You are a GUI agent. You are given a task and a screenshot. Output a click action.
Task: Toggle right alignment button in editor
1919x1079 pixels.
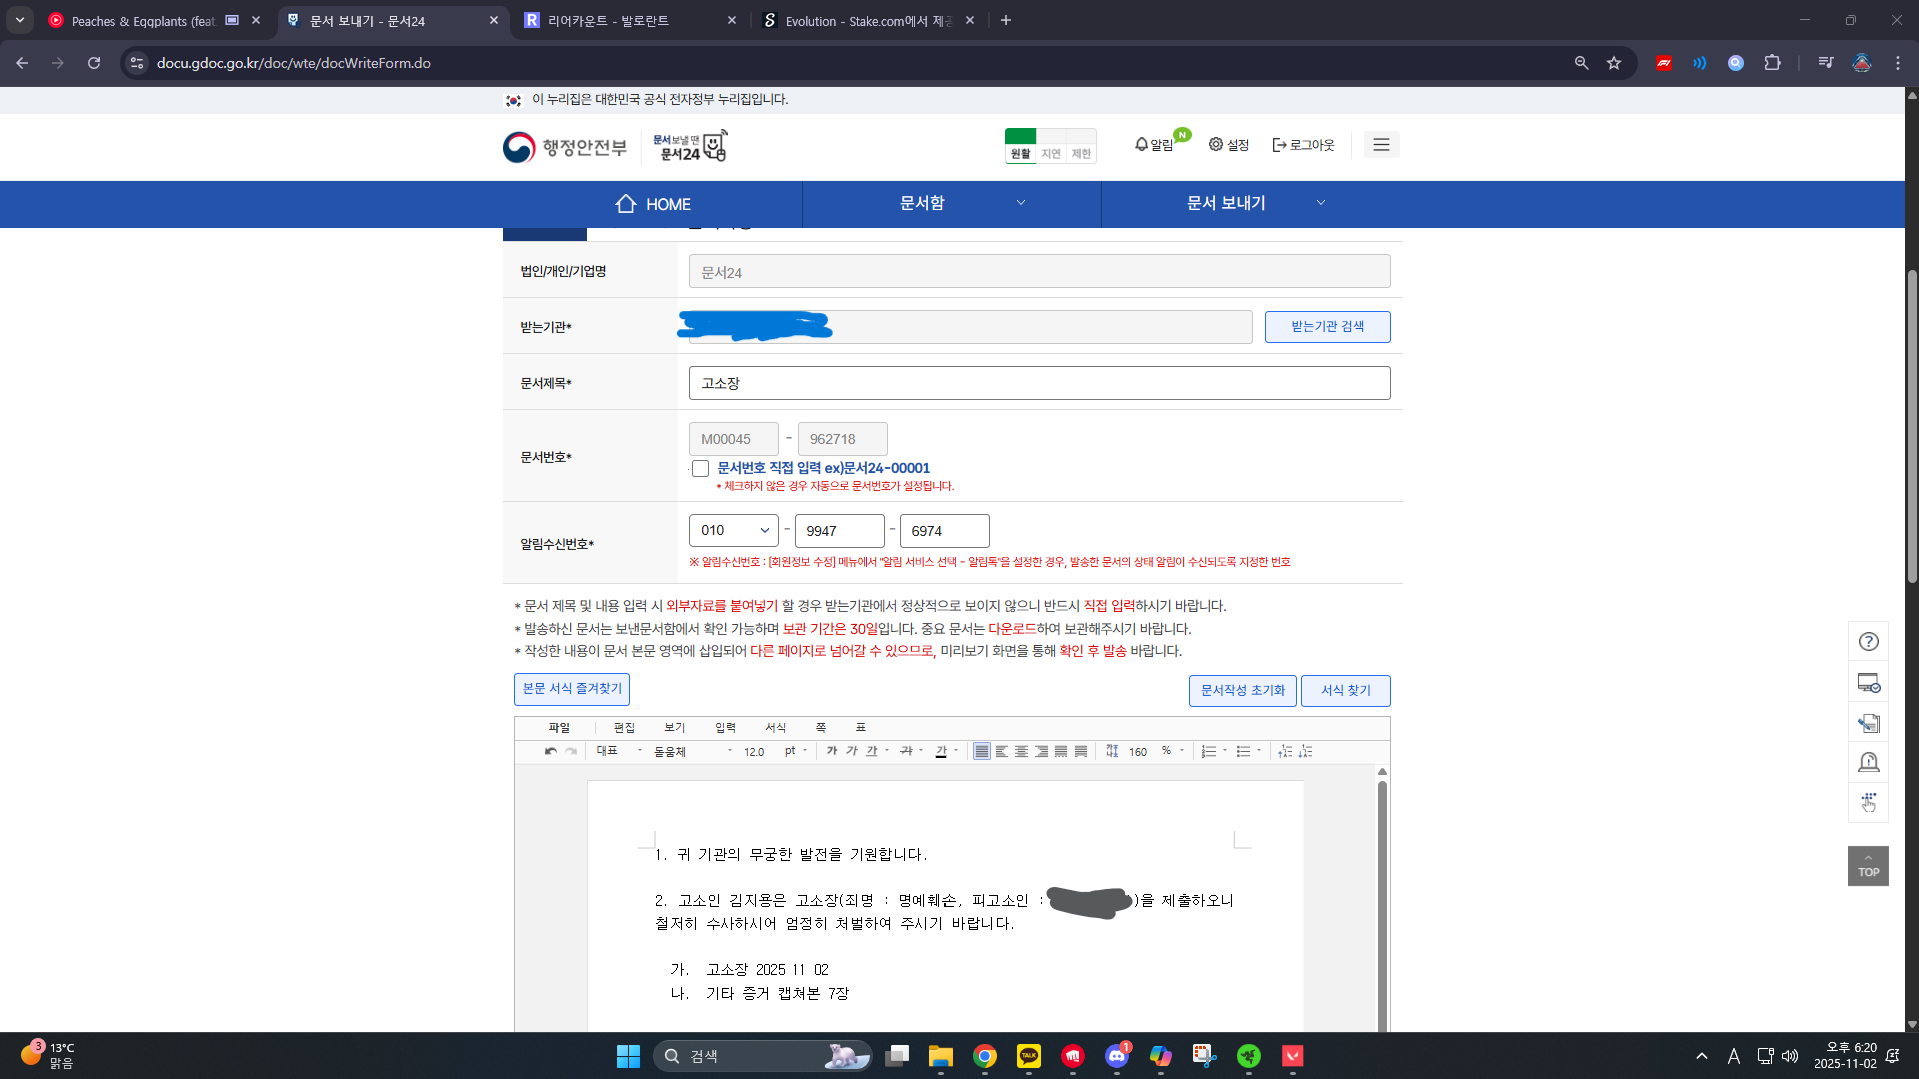1041,751
